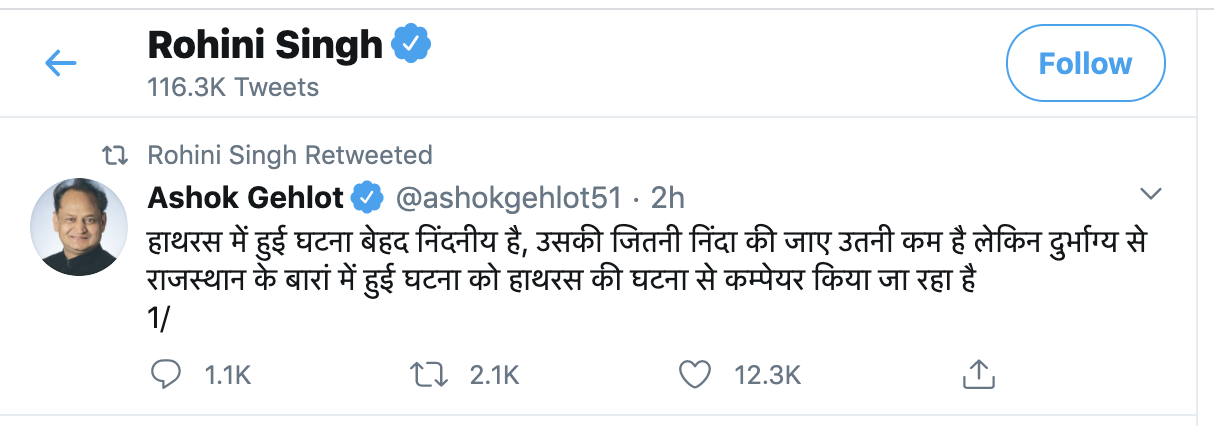Open the @ashokgehlot51 handle
This screenshot has width=1214, height=426.
tap(509, 197)
